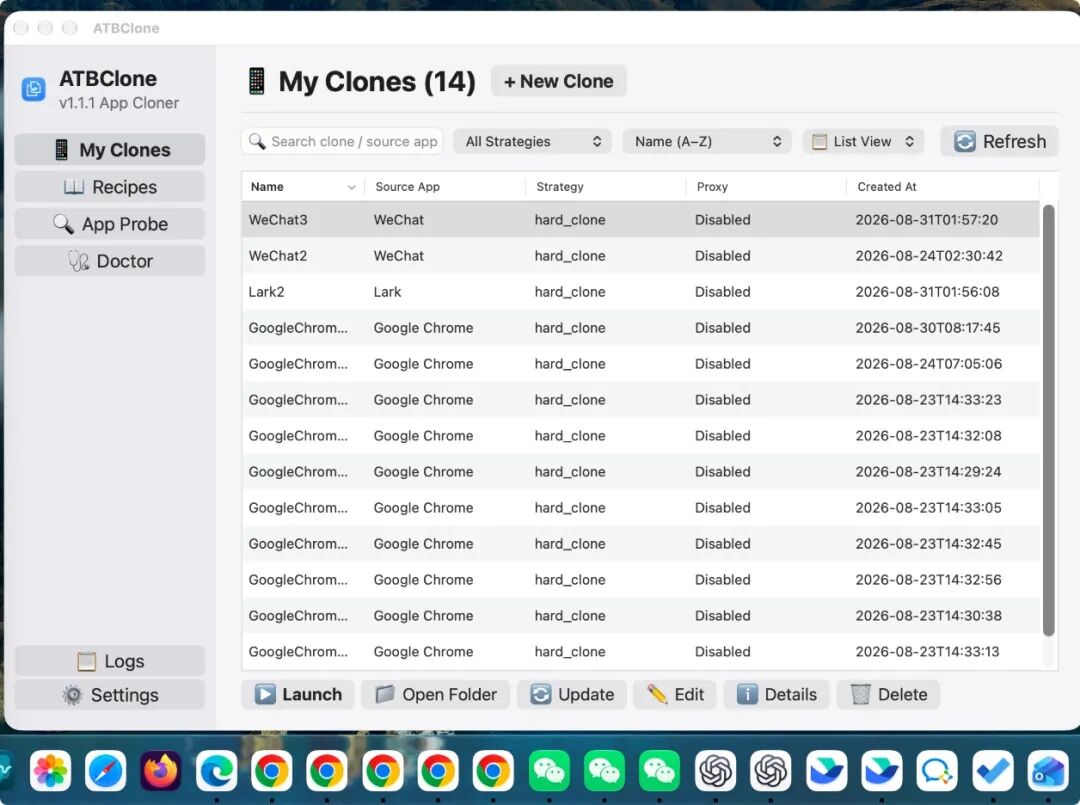1080x805 pixels.
Task: Select the clone created 2026-08-23T14:32:45
Action: 641,543
